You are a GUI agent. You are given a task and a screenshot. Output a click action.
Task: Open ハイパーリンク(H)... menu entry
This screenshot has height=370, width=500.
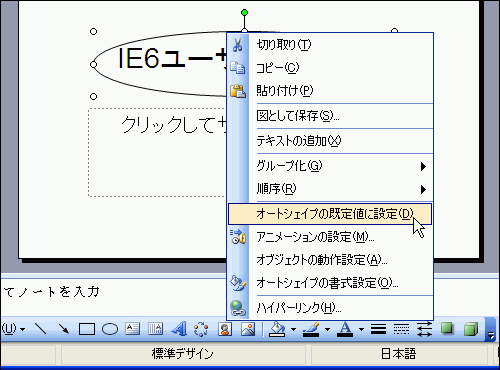coord(330,308)
